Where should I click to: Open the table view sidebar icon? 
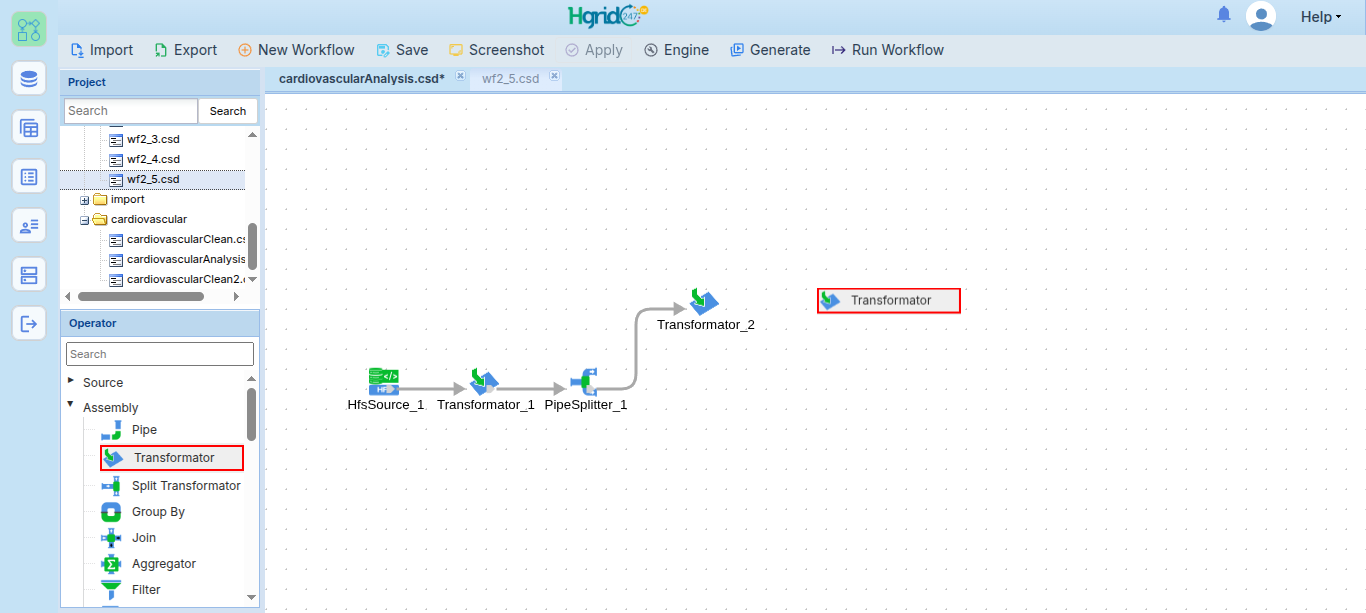[29, 128]
